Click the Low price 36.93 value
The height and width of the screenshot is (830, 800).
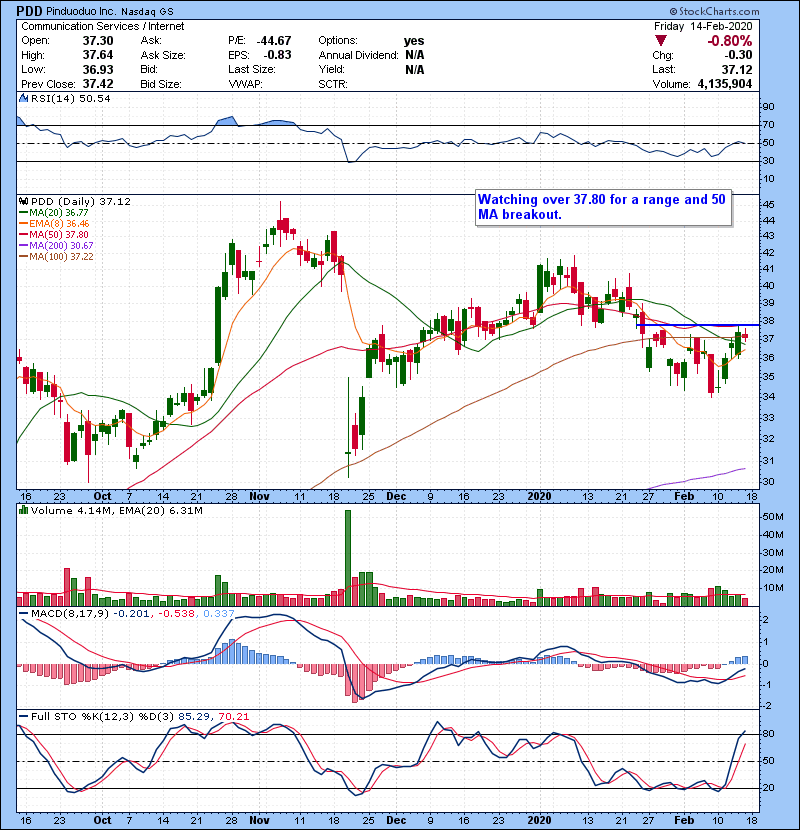[x=98, y=69]
